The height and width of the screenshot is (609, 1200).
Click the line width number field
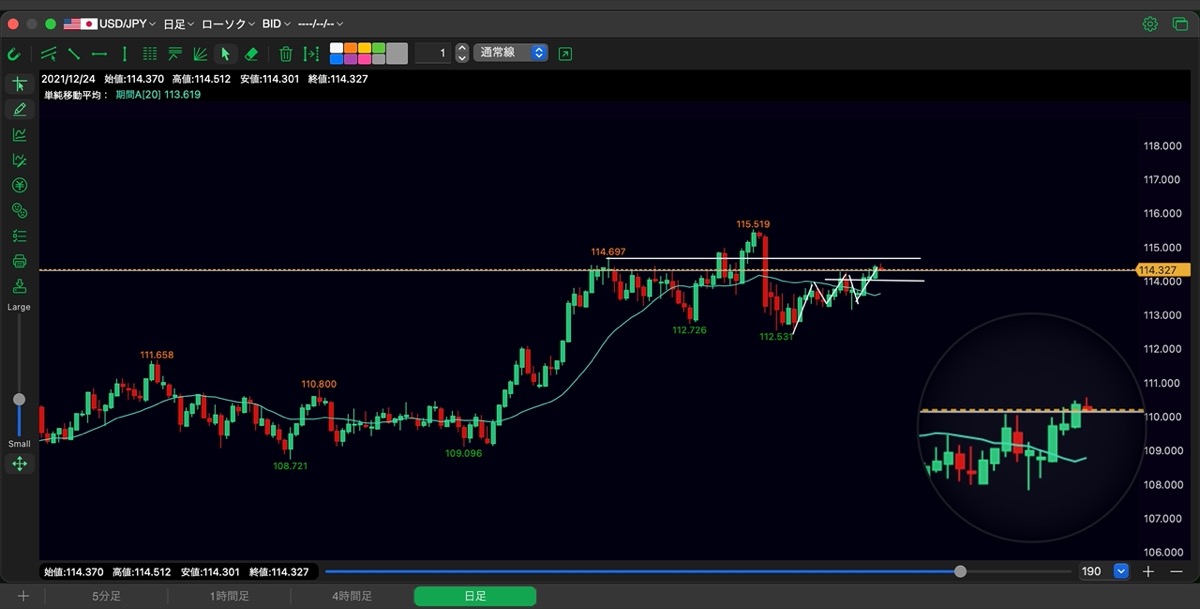[434, 53]
